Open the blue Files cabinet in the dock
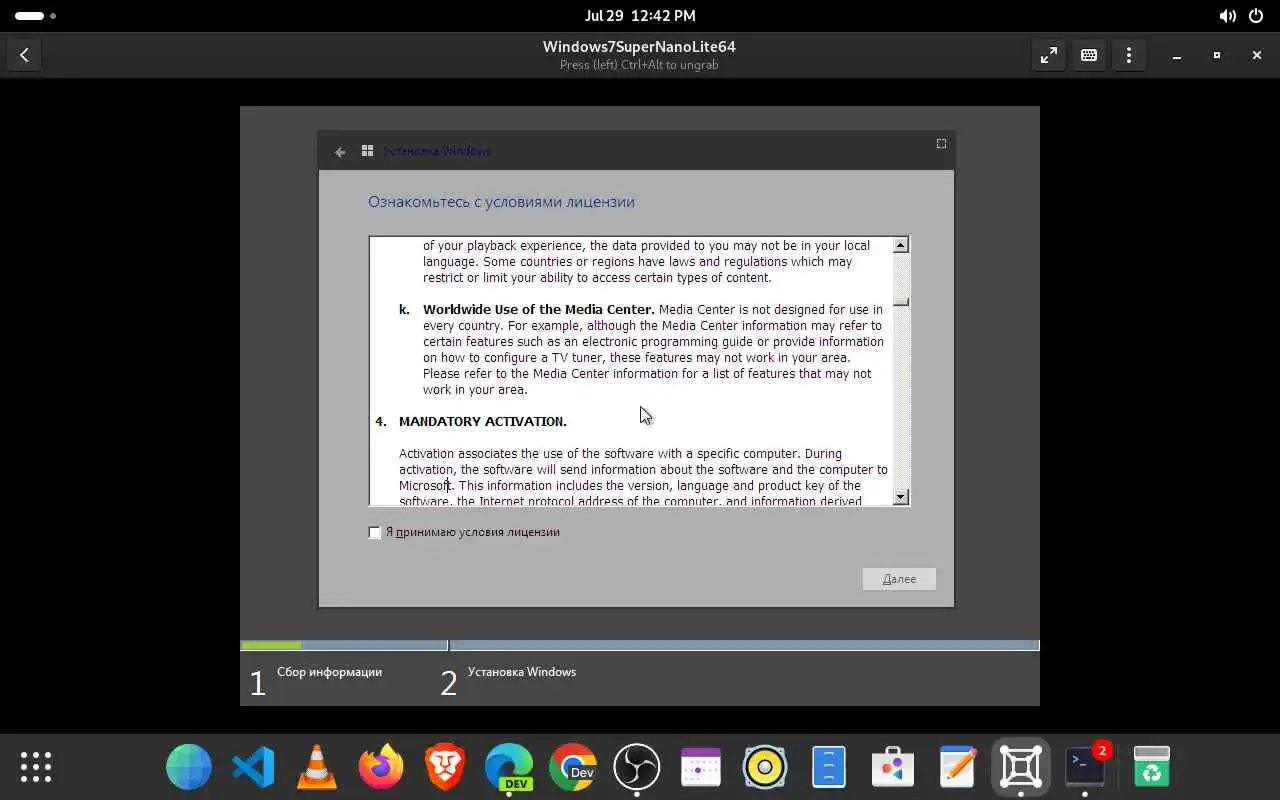 coord(829,767)
